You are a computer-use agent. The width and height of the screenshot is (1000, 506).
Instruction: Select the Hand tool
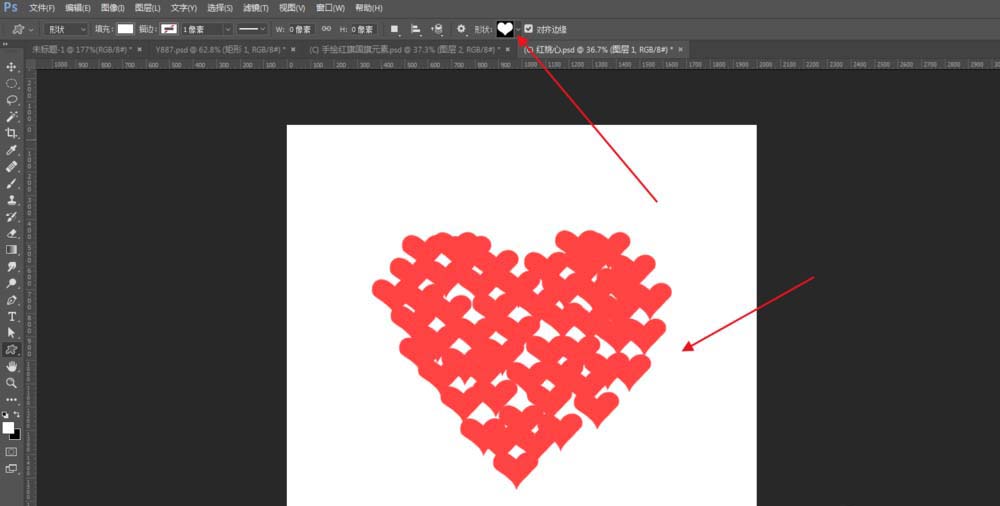[12, 366]
